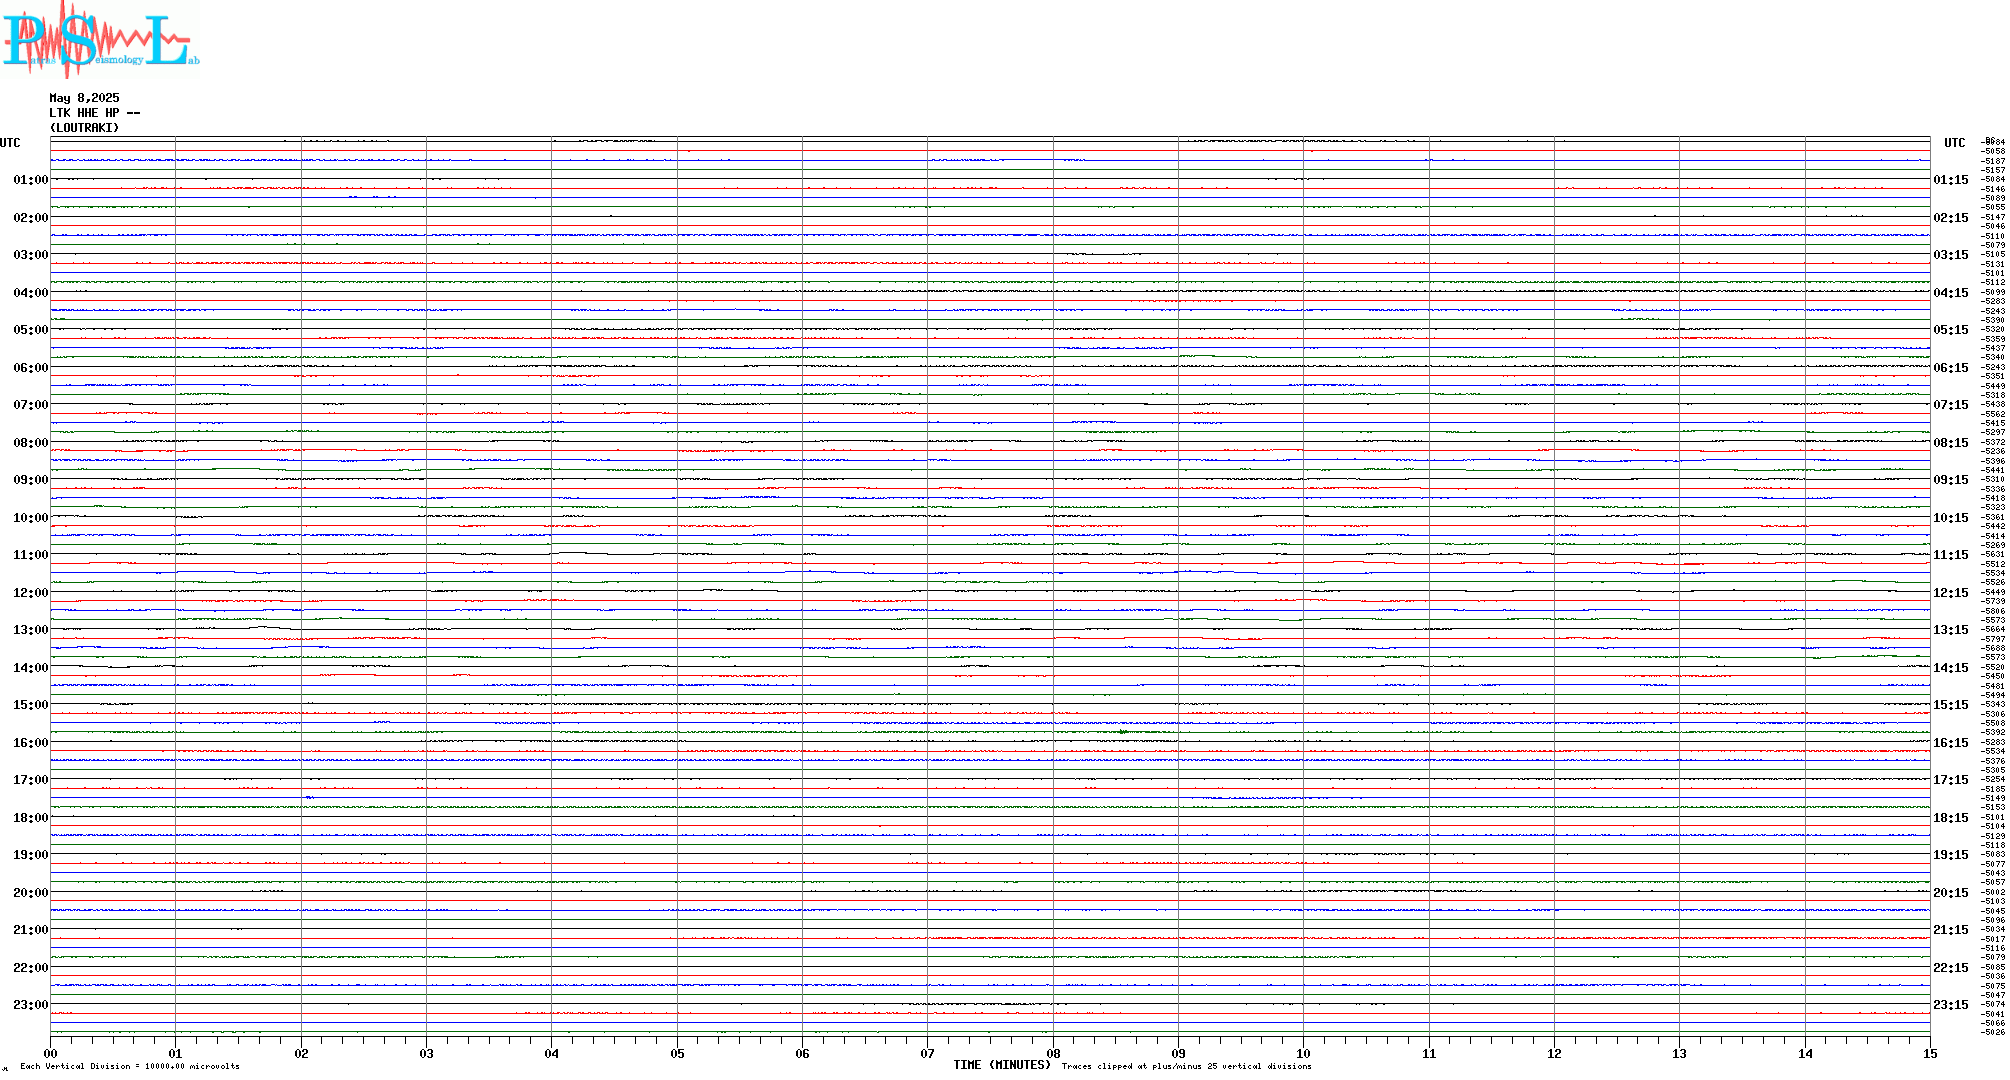Click the "02:00" hour label
This screenshot has height=1080, width=2010.
tap(31, 218)
